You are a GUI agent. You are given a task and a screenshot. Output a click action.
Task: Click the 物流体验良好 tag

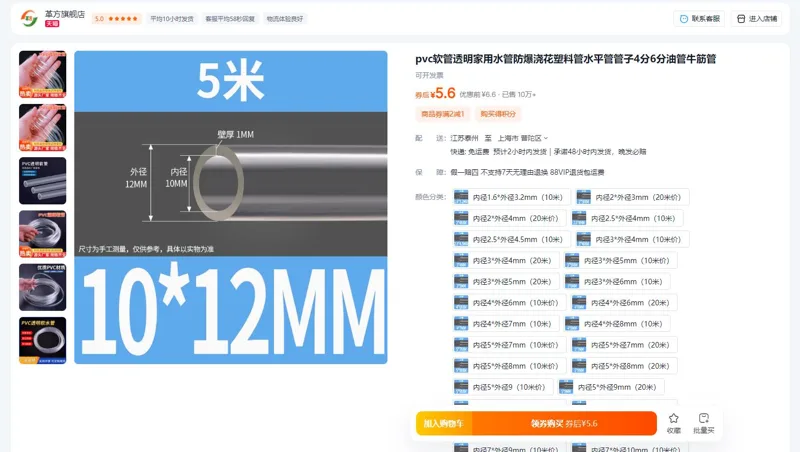coord(285,19)
